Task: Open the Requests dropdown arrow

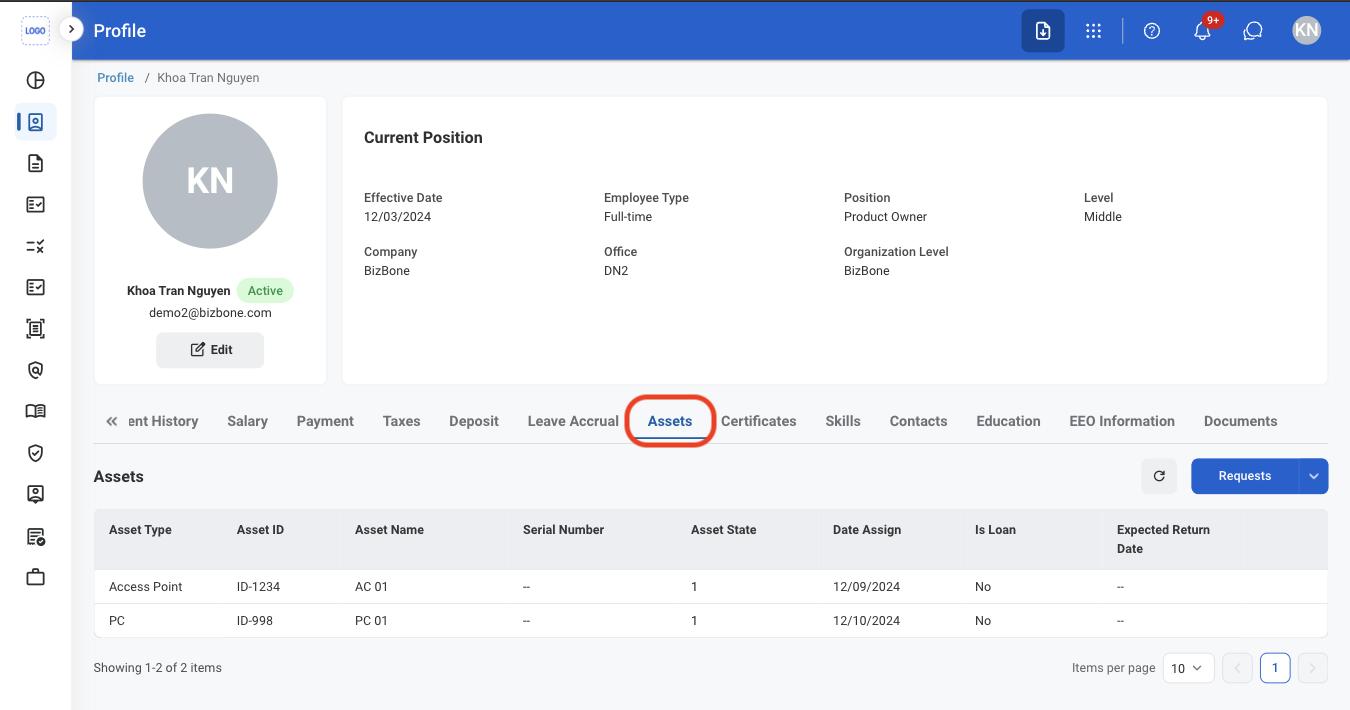Action: coord(1314,476)
